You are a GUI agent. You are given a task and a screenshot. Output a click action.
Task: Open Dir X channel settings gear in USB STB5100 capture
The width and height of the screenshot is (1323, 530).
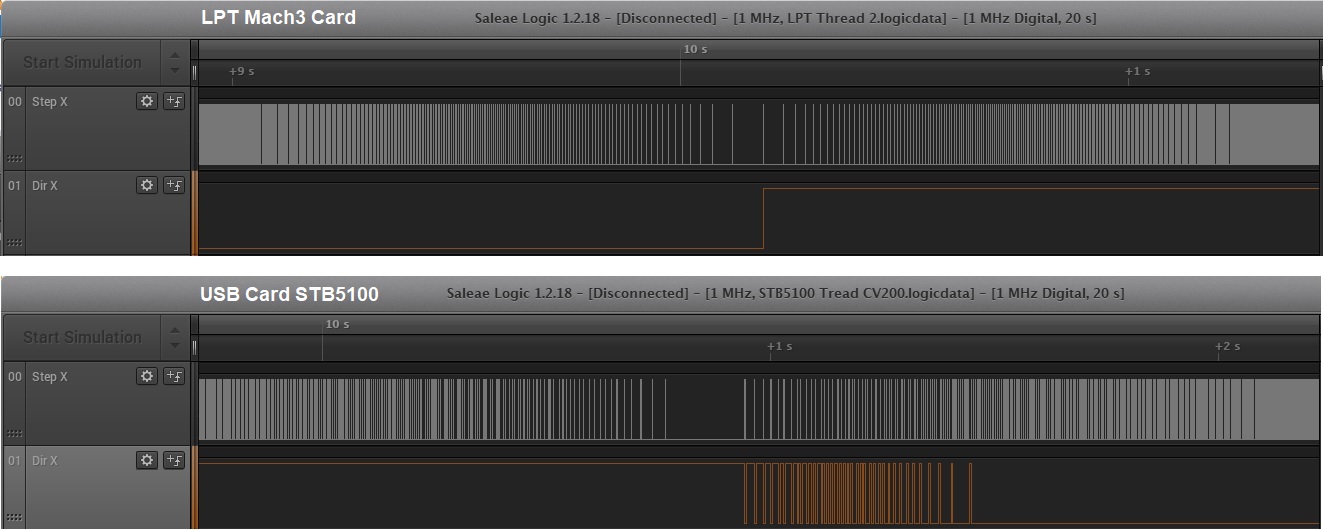click(x=147, y=460)
